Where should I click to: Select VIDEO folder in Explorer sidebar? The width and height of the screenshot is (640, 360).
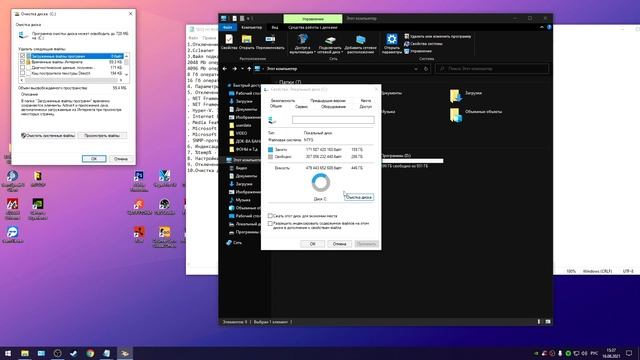pos(238,133)
